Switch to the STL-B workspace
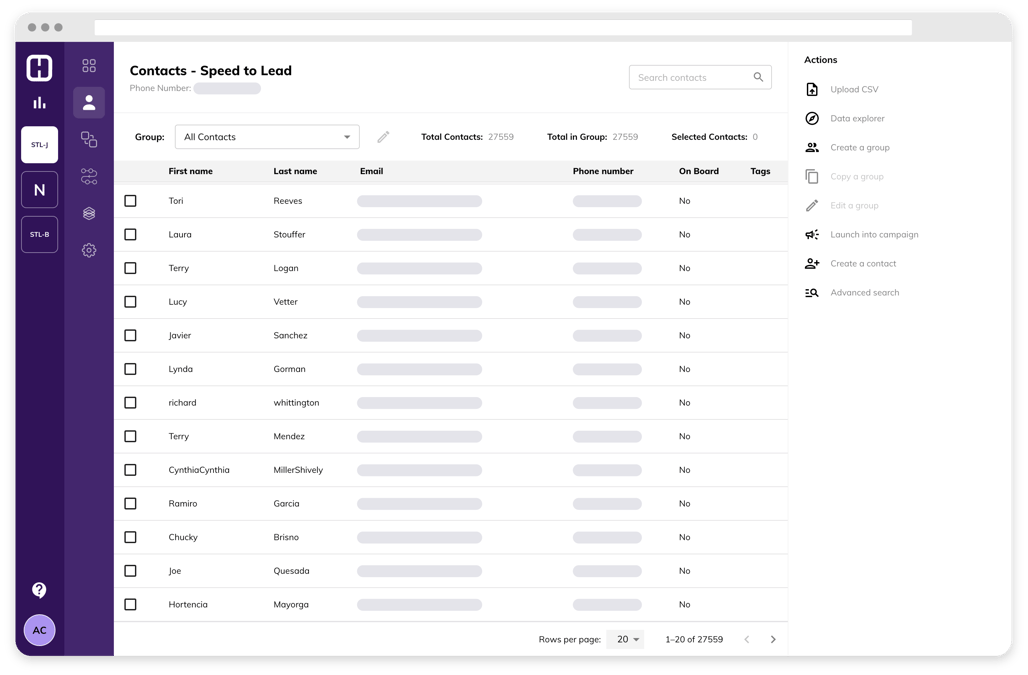1028x675 pixels. (x=39, y=234)
